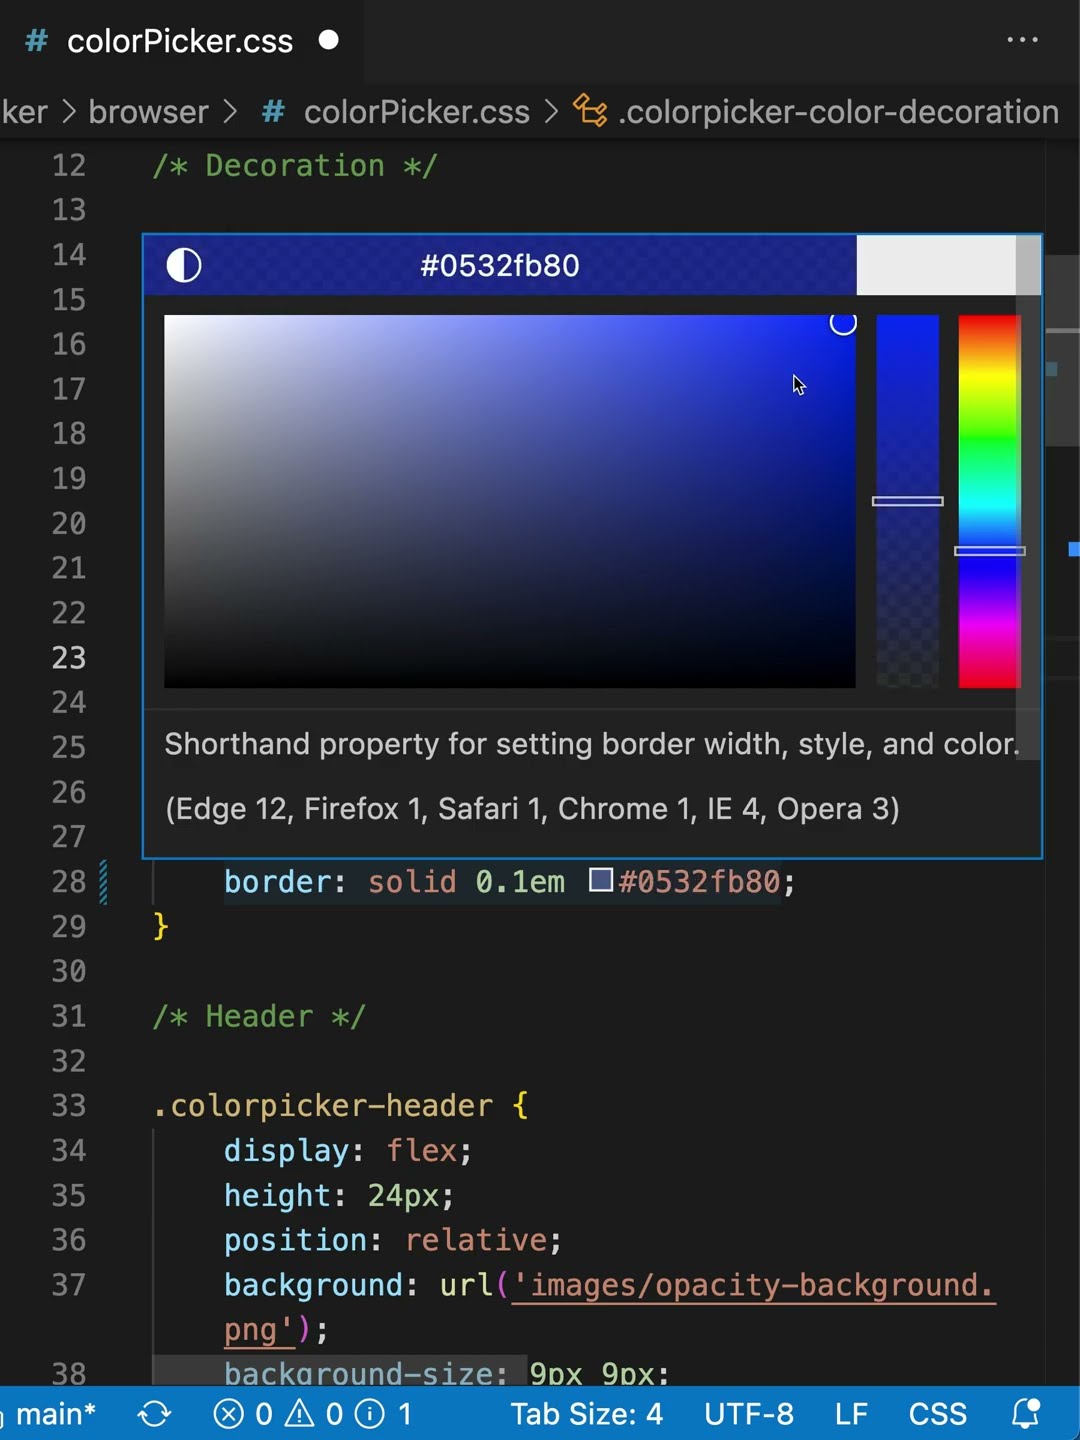Click the warnings triangle icon in status bar
The image size is (1080, 1440).
click(x=299, y=1413)
